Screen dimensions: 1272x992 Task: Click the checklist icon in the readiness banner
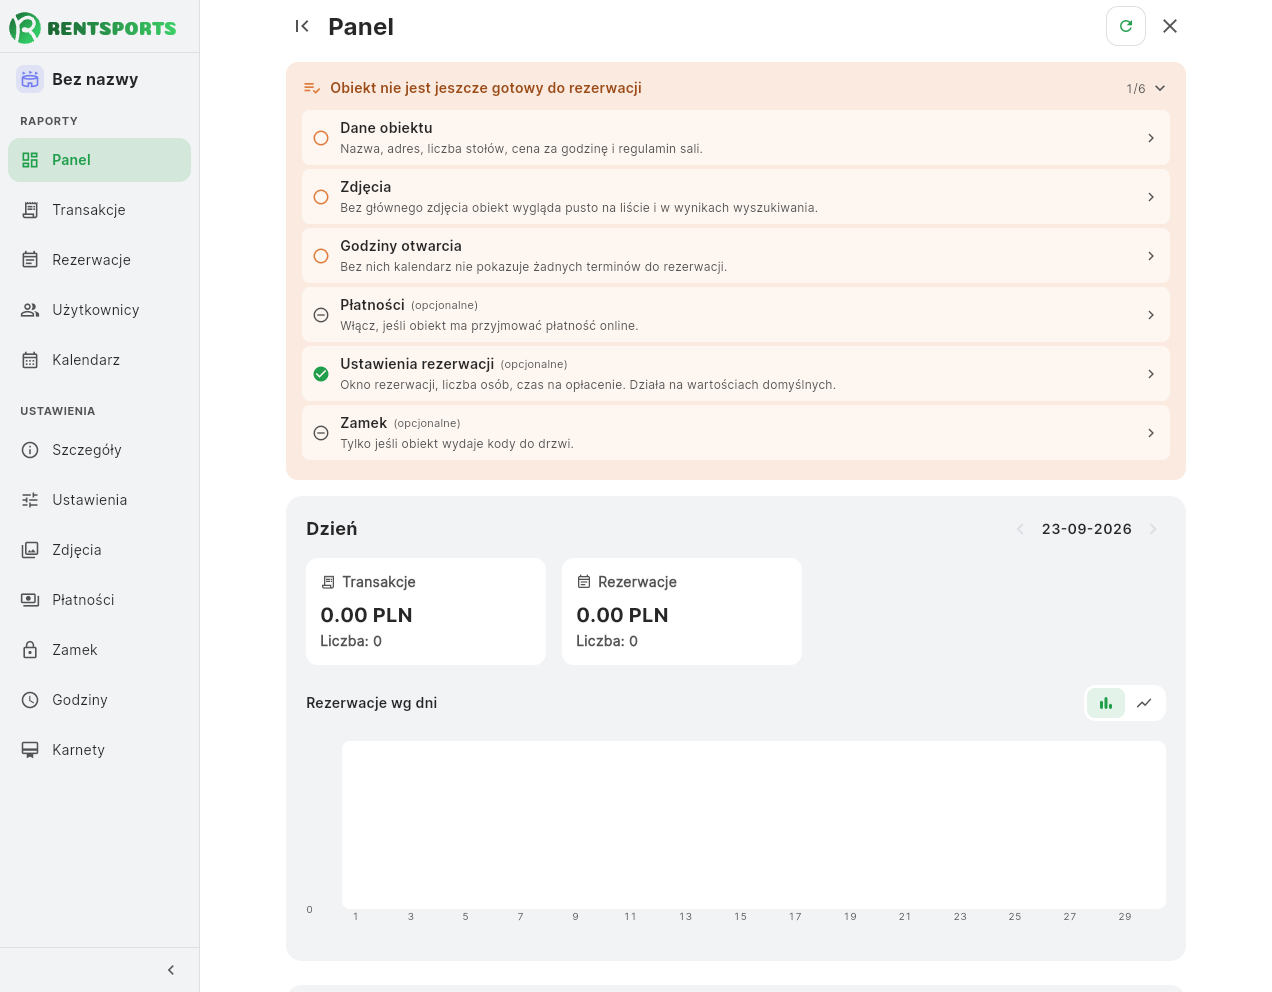tap(312, 88)
